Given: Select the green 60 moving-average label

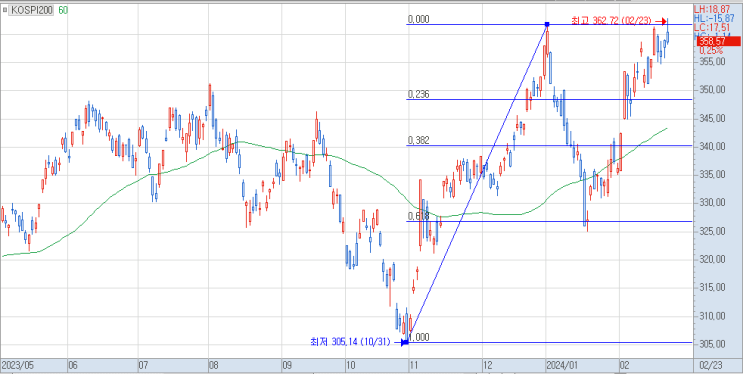Looking at the screenshot, I should coord(63,10).
